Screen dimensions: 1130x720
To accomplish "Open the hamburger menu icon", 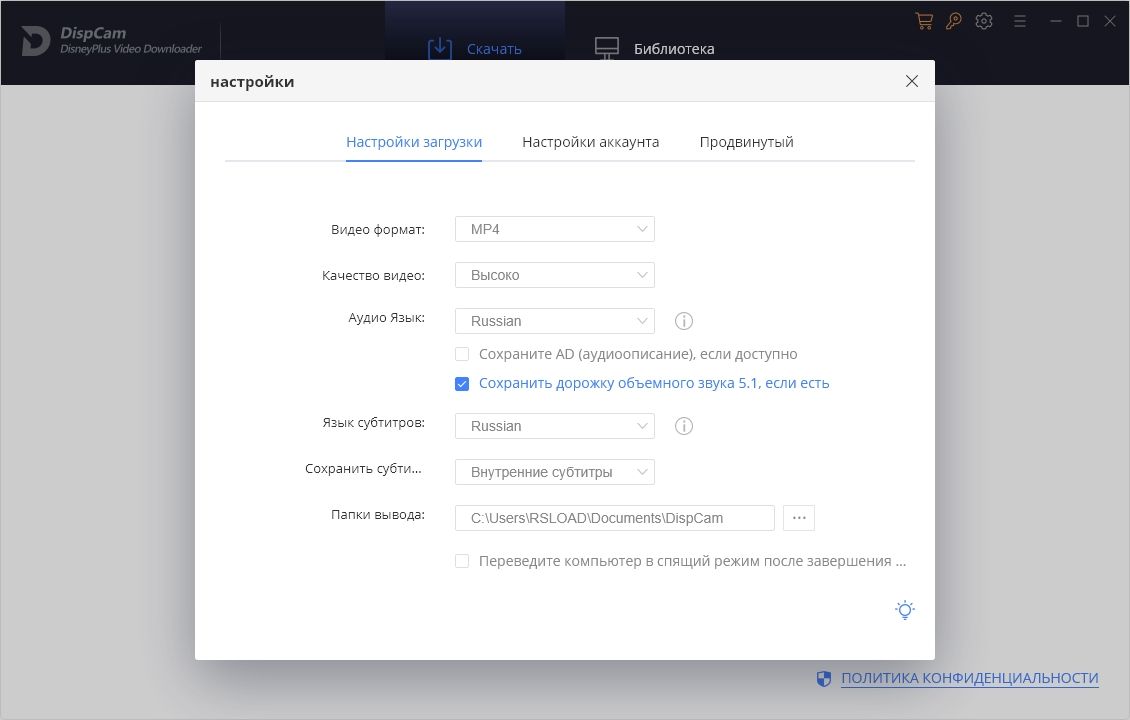I will pos(1020,22).
